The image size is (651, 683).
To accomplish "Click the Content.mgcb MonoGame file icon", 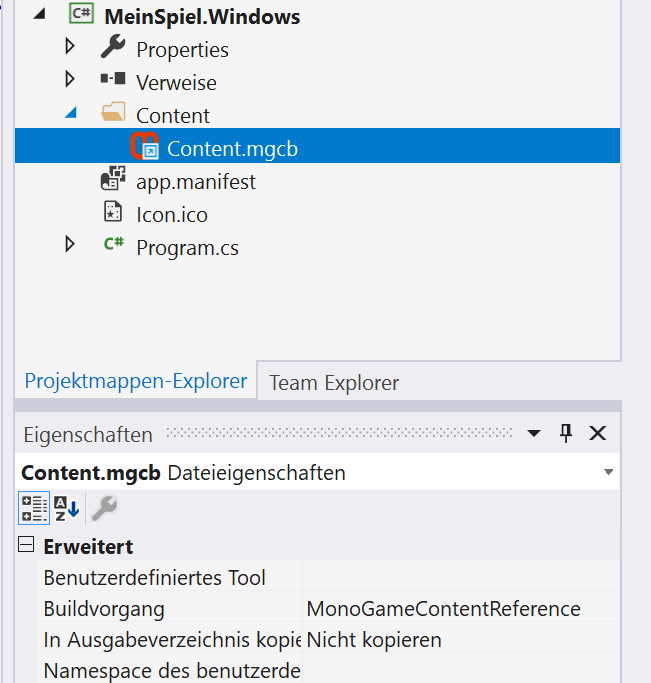I will 146,147.
